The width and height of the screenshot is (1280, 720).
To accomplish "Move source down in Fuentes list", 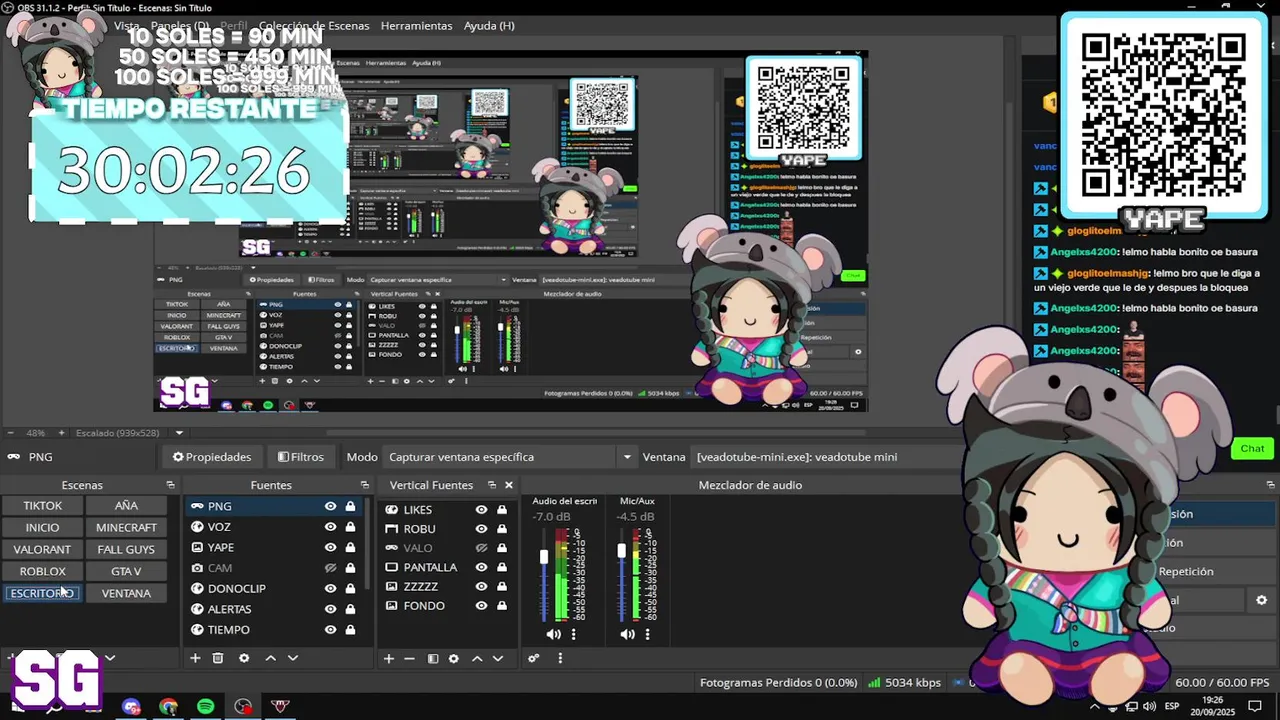I will pyautogui.click(x=293, y=658).
